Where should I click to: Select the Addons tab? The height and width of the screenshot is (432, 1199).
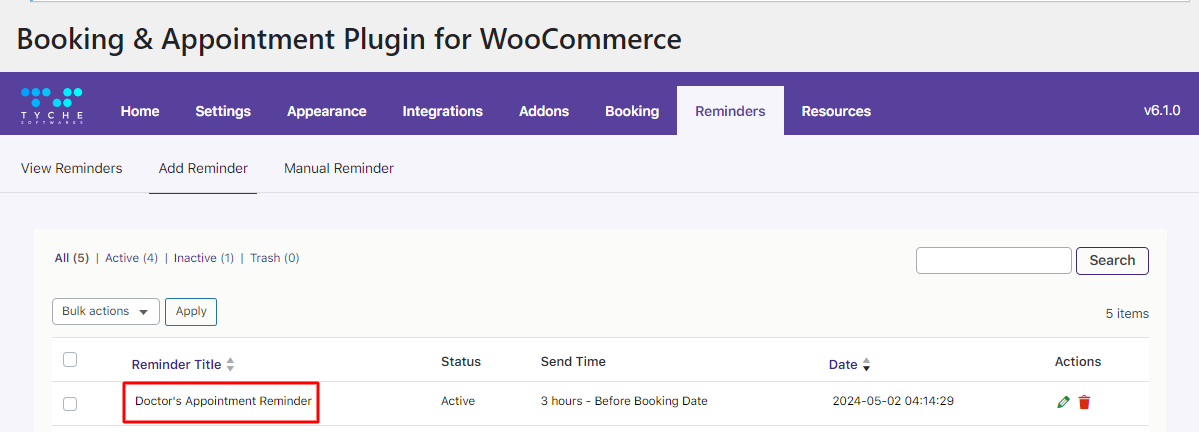pos(544,111)
